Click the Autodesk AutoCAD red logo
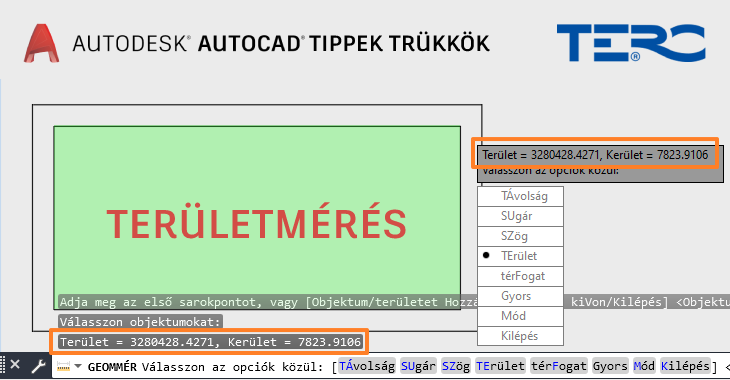730x380 pixels. click(x=41, y=43)
